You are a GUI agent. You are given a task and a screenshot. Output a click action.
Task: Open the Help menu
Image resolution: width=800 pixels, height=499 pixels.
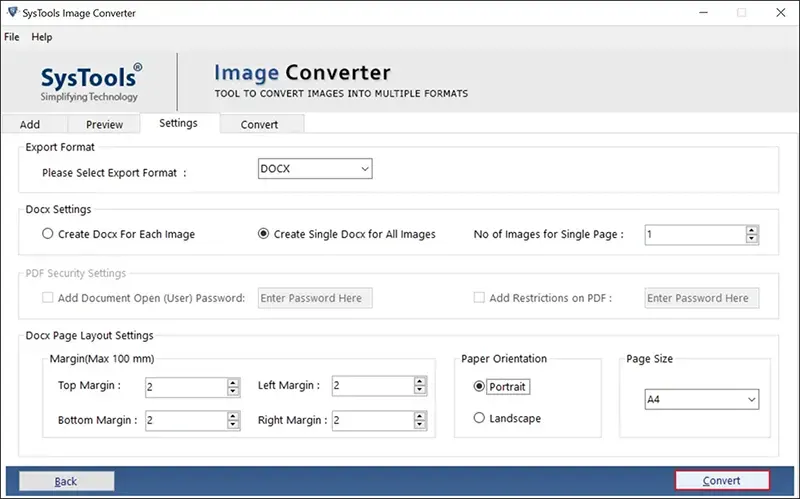[42, 37]
